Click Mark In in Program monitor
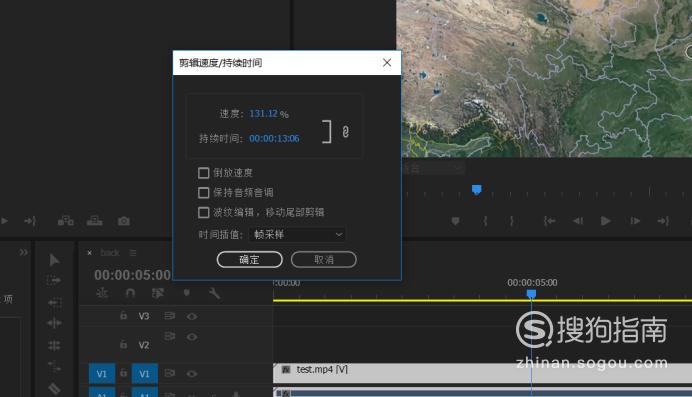This screenshot has height=397, width=692. [x=485, y=221]
